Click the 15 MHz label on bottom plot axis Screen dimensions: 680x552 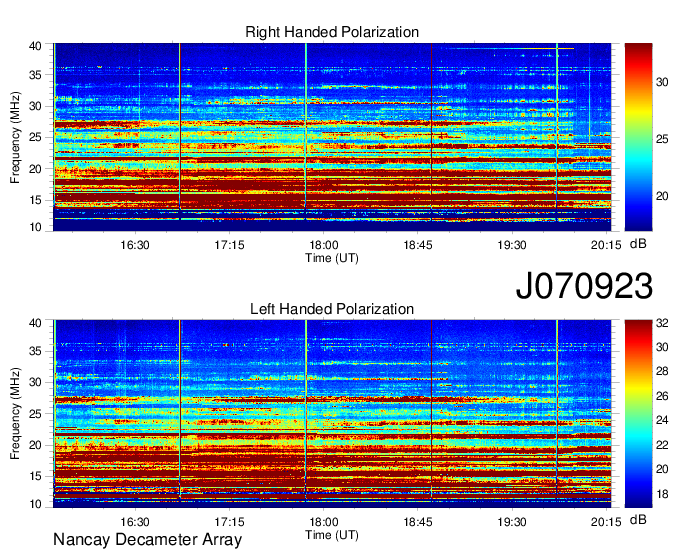coord(35,477)
